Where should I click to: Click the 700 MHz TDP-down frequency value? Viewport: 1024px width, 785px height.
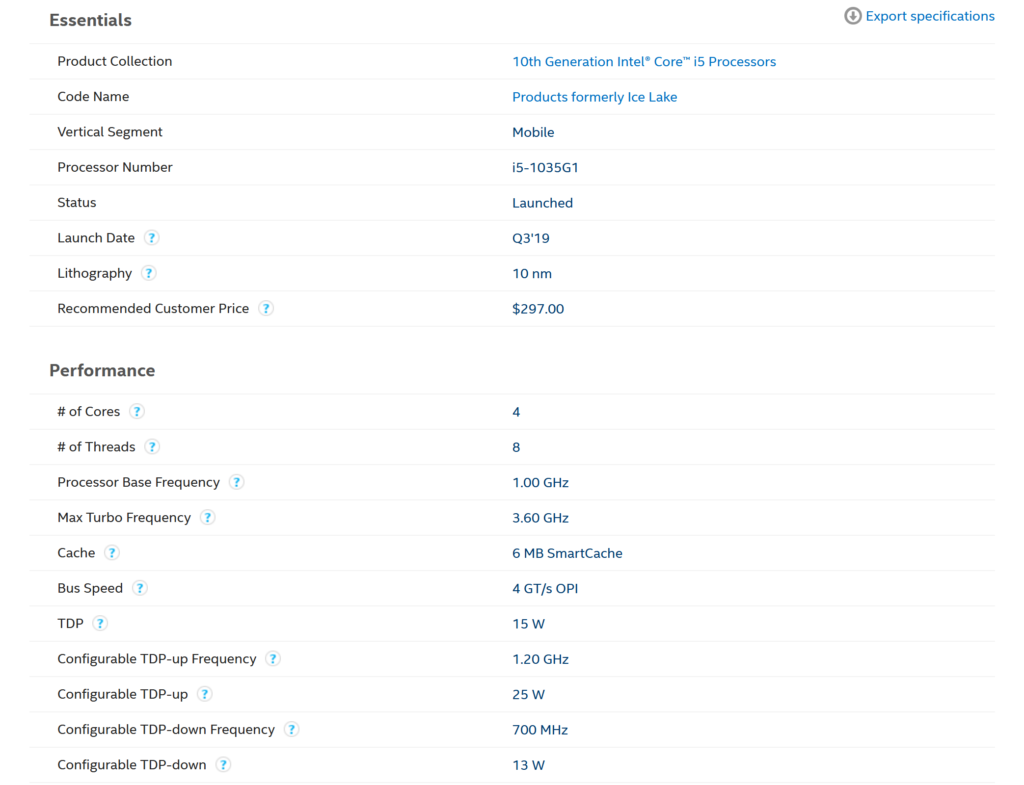(x=540, y=729)
